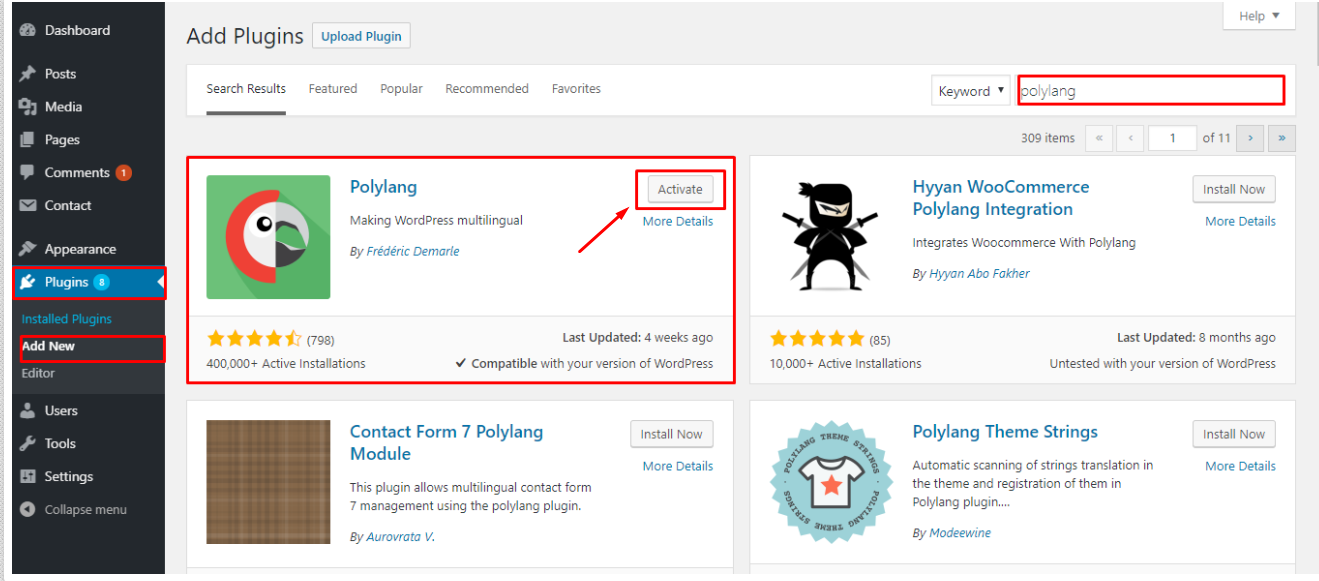Switch to the Recommended tab
Screen dimensions: 1319x581
pyautogui.click(x=487, y=89)
